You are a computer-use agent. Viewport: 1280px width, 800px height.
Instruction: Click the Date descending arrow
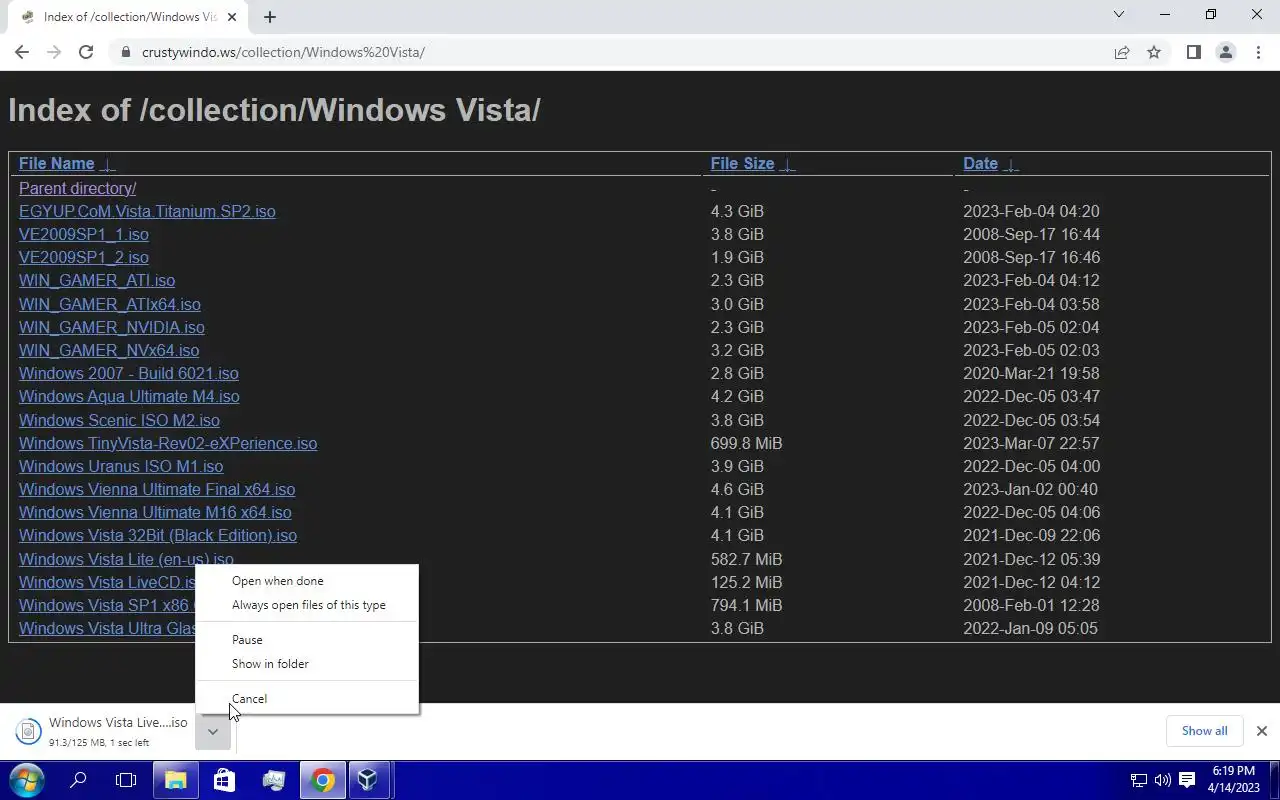(1011, 165)
